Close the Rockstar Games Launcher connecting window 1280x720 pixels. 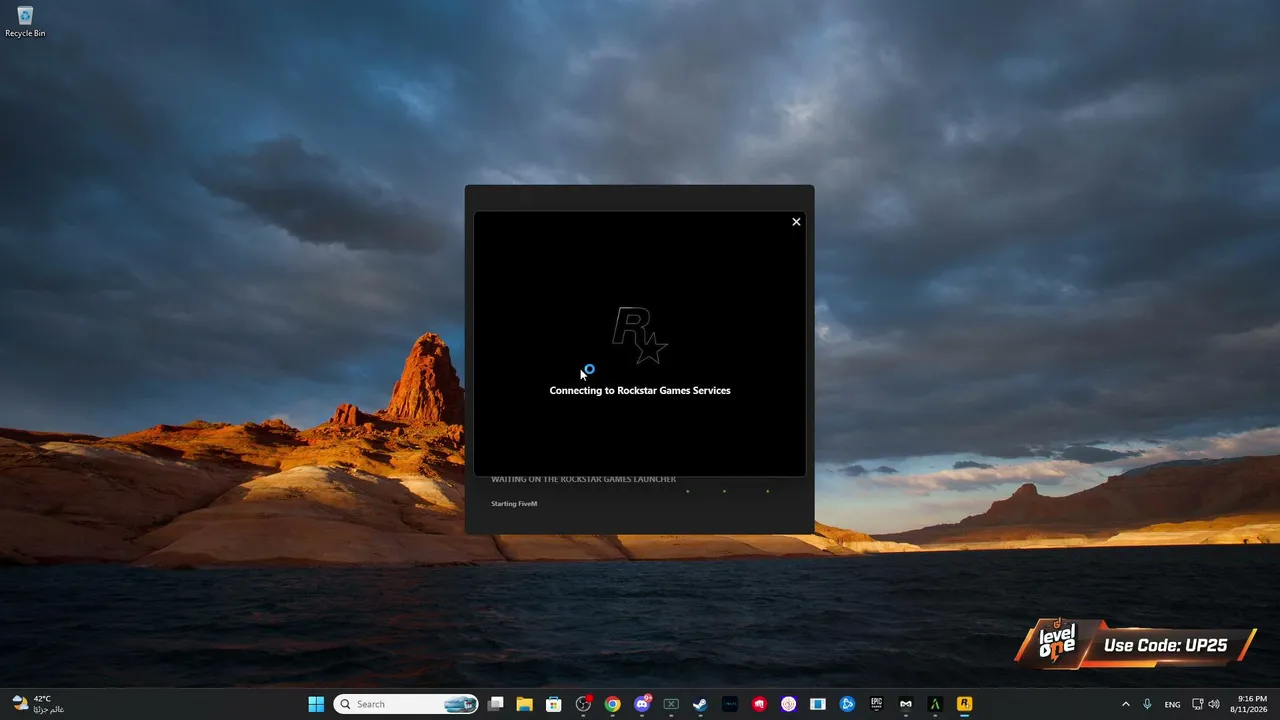tap(796, 222)
